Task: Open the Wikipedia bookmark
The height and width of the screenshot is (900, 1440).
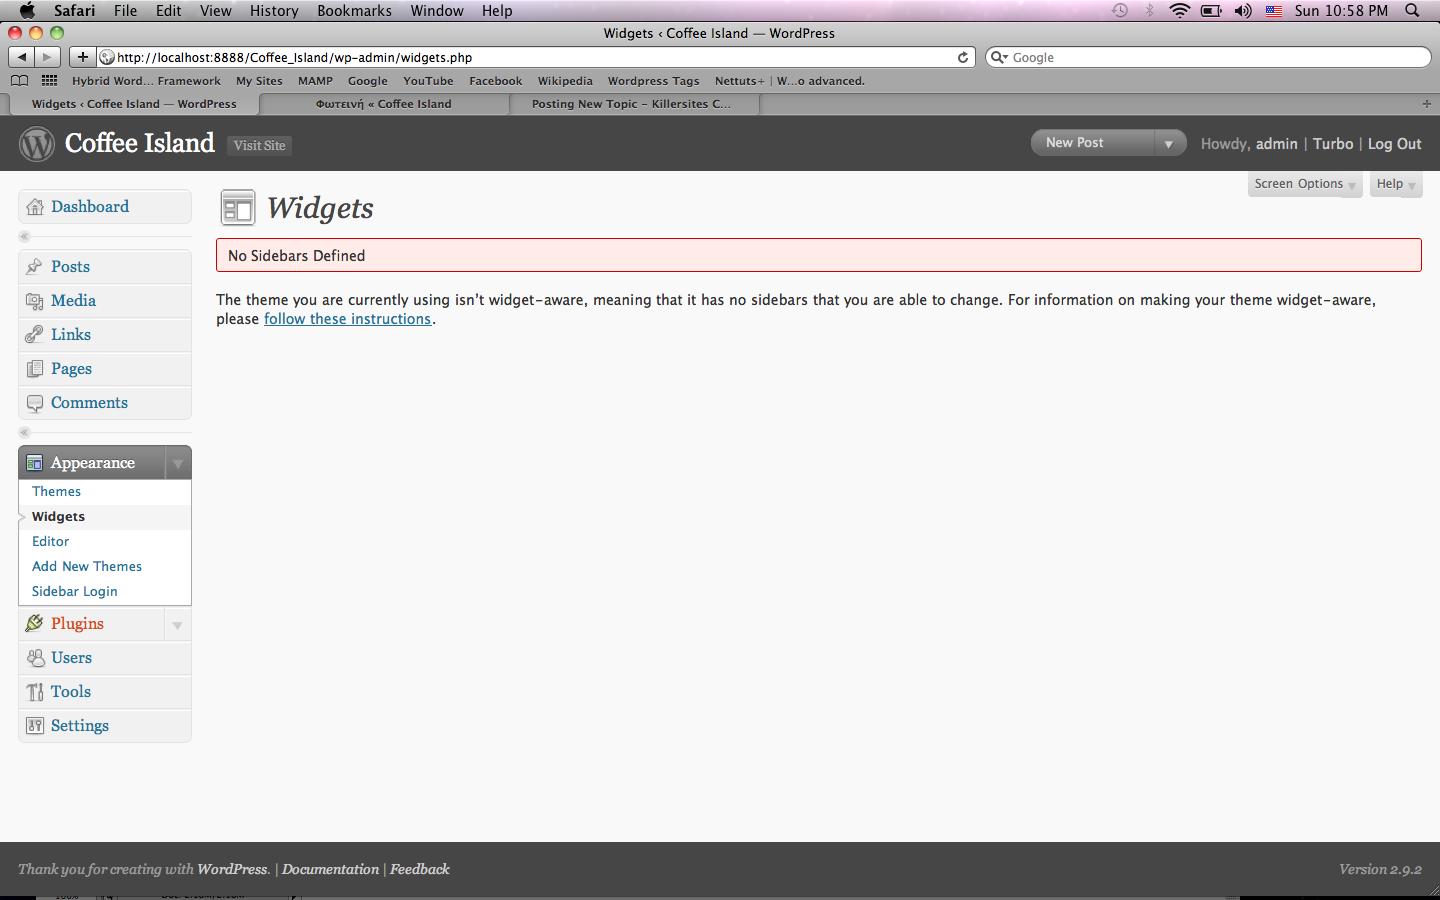Action: (x=565, y=81)
